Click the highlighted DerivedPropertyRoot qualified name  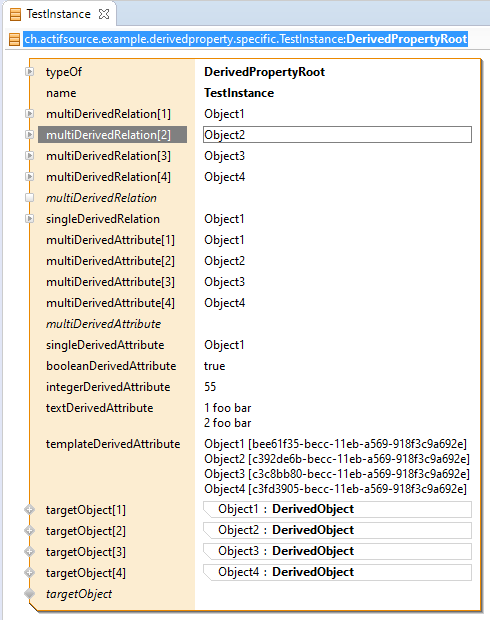[246, 39]
